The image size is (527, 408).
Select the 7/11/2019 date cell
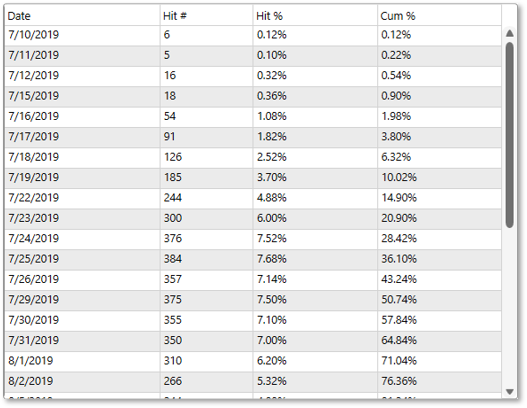[82, 55]
